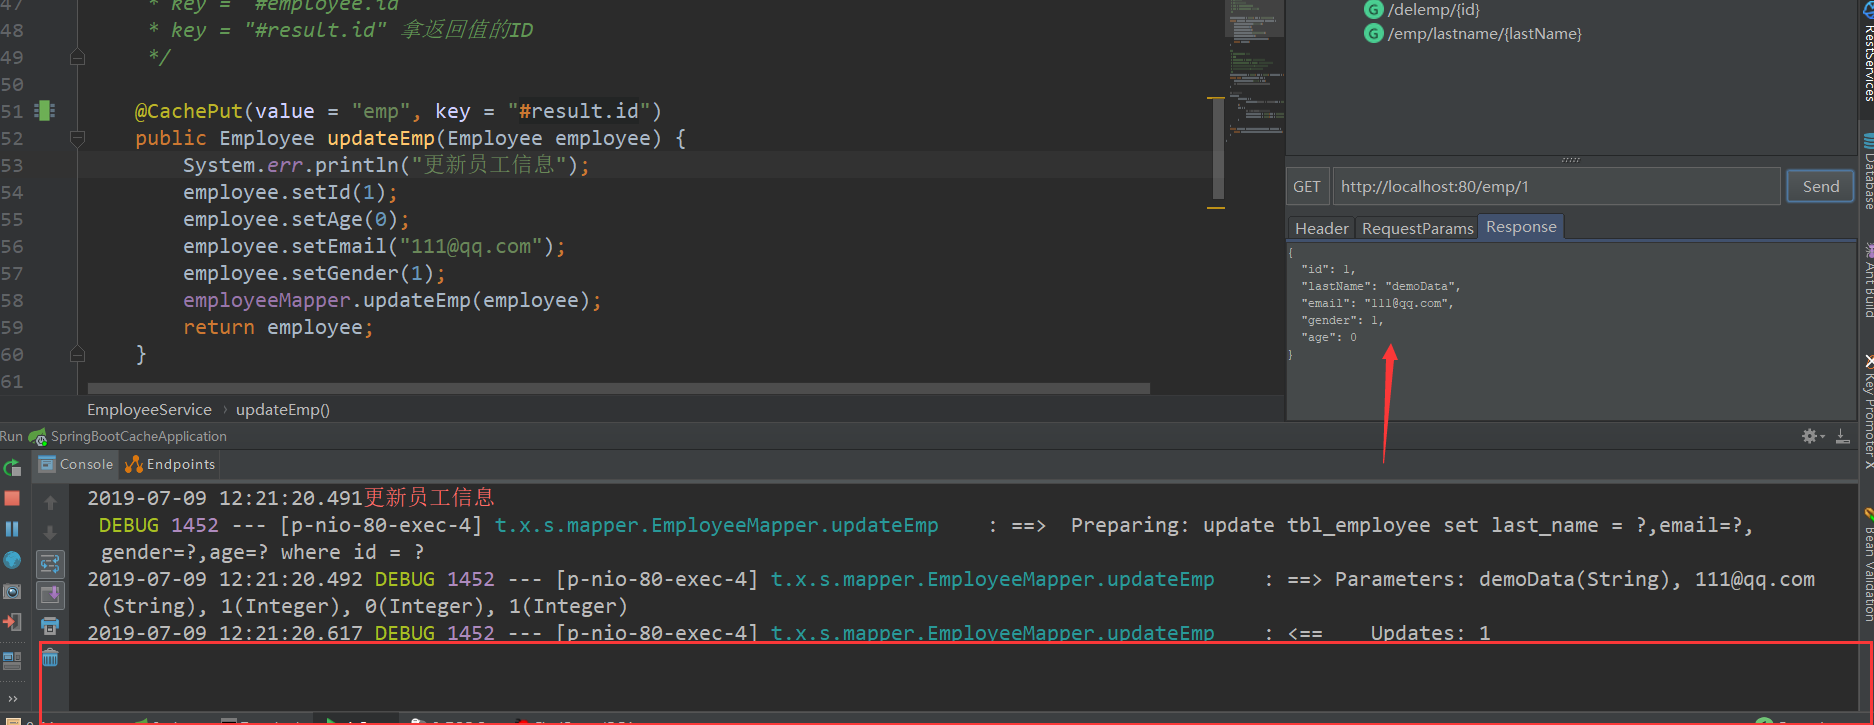Switch to the Console tab

pyautogui.click(x=76, y=464)
